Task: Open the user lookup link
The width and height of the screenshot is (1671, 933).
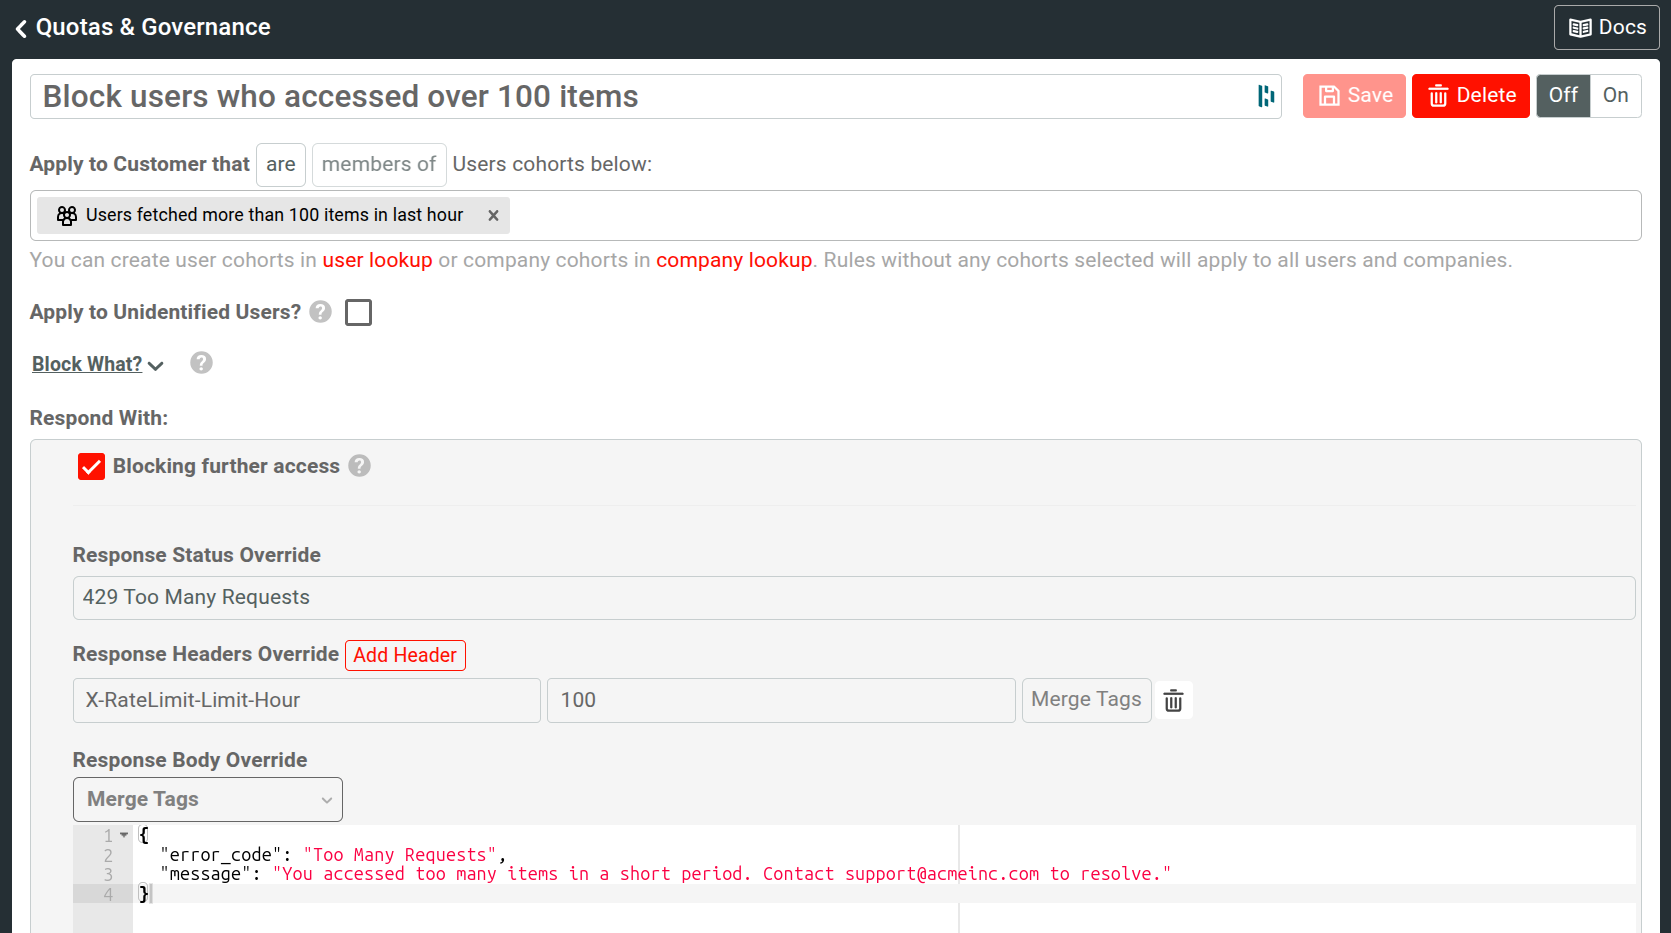Action: point(377,260)
